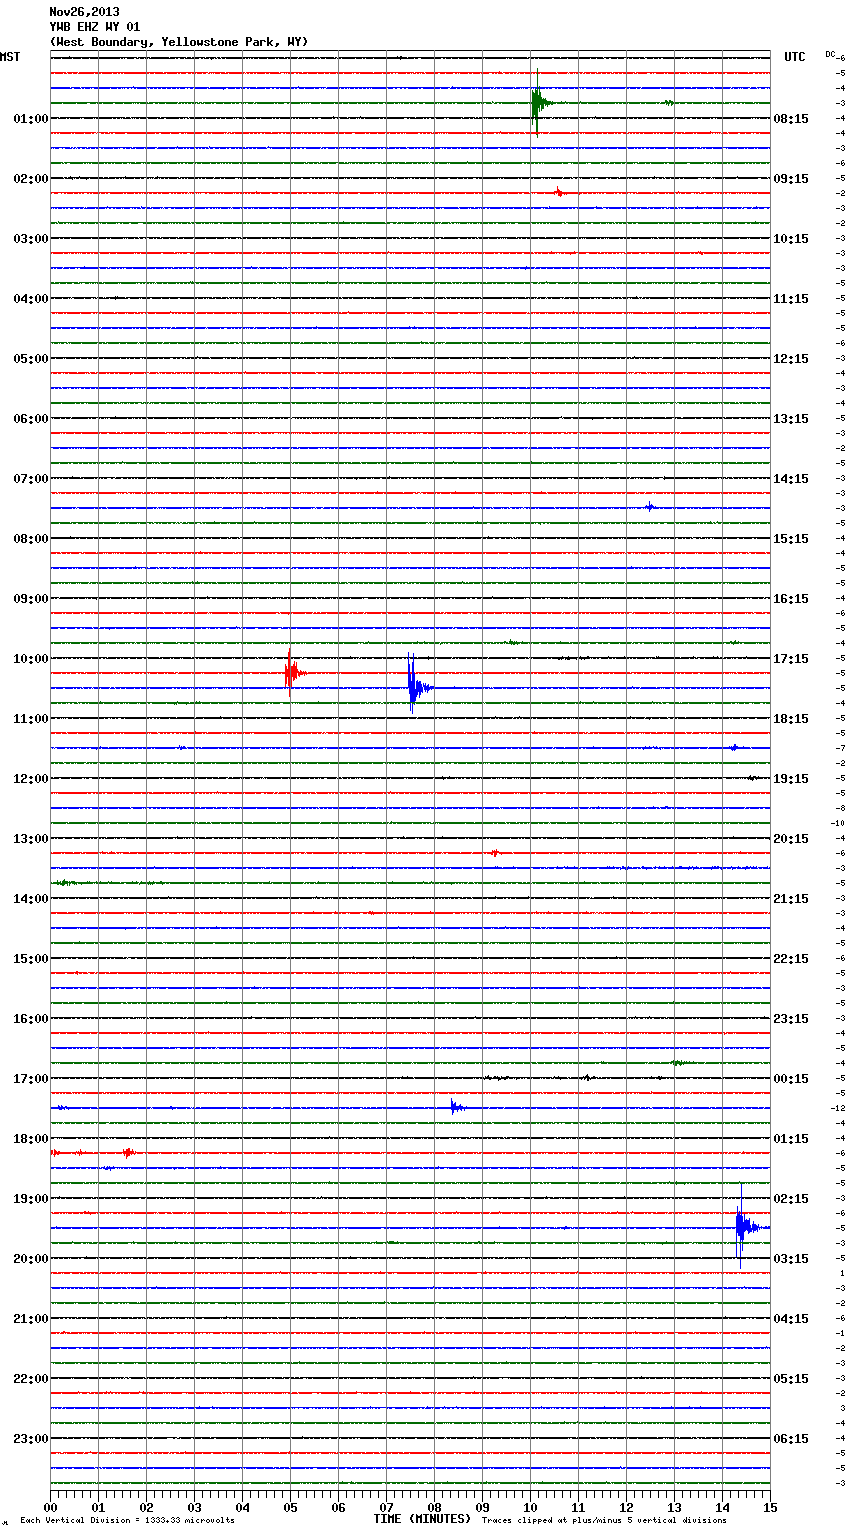850x1534 pixels.
Task: Select the large blue event near minute 7.5
Action: click(413, 687)
